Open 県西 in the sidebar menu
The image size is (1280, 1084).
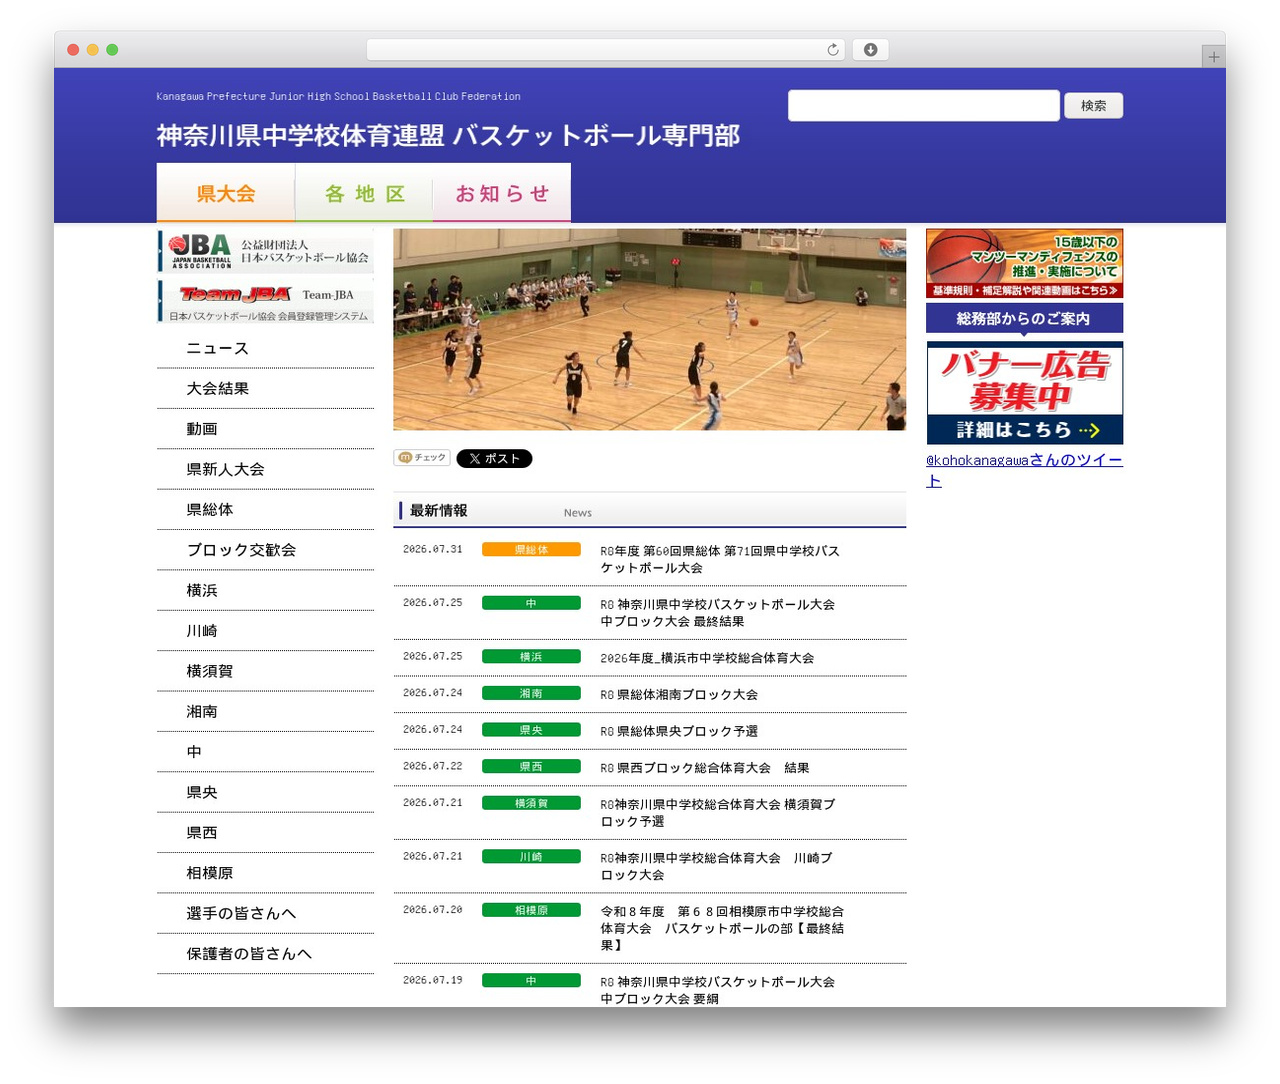pyautogui.click(x=265, y=833)
